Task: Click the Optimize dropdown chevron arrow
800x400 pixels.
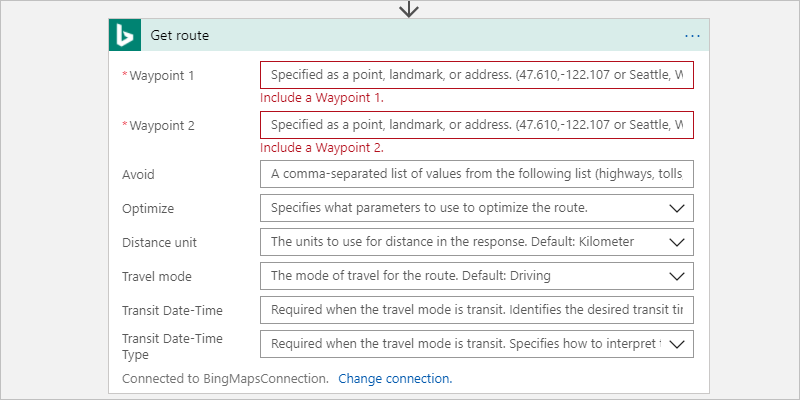Action: tap(677, 208)
